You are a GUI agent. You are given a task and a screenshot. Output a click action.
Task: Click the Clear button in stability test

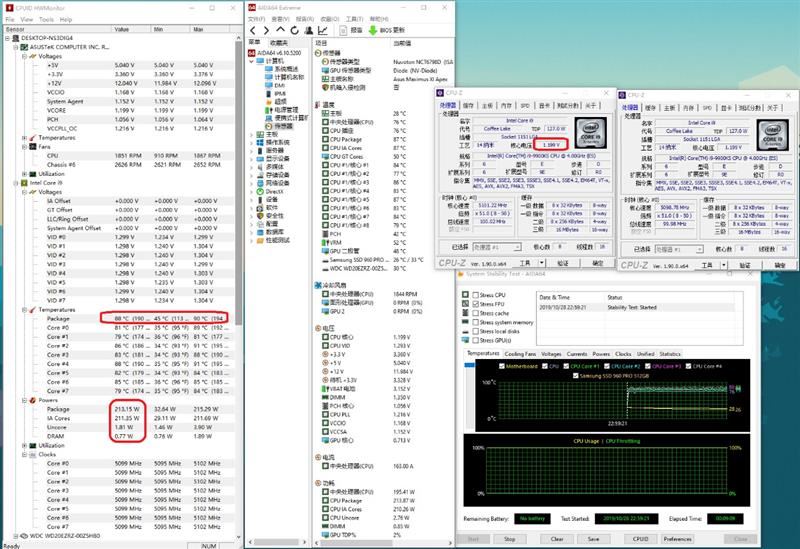[x=557, y=539]
